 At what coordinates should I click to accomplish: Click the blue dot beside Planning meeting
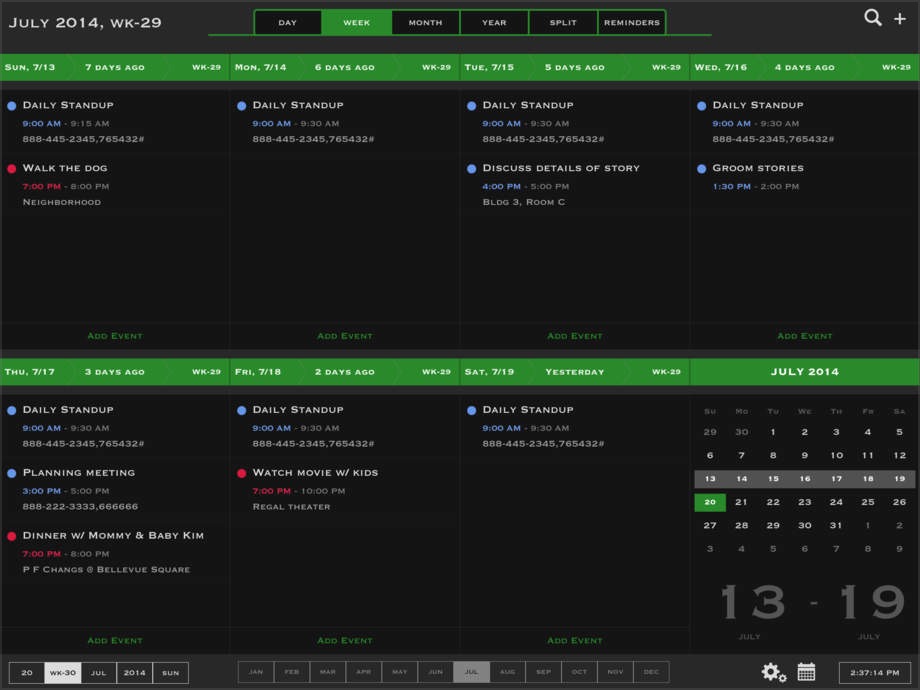pyautogui.click(x=9, y=472)
